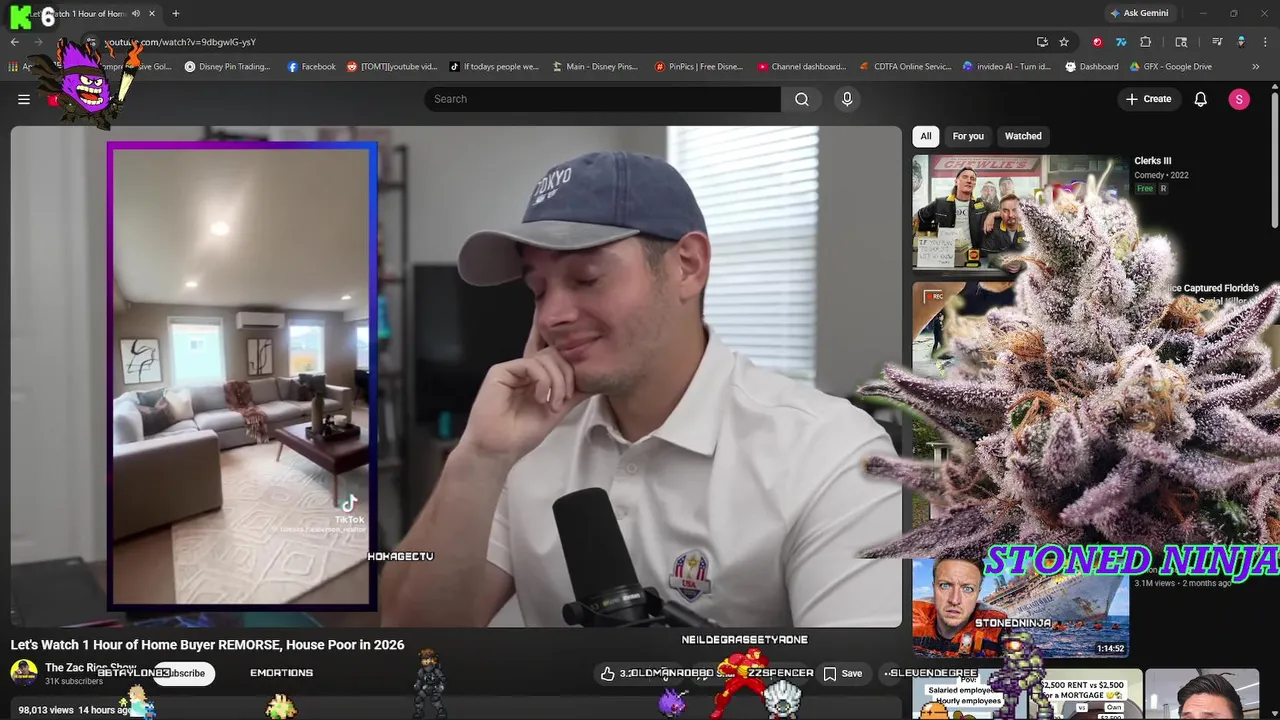
Task: Open the Facebook bookmark
Action: pos(311,67)
